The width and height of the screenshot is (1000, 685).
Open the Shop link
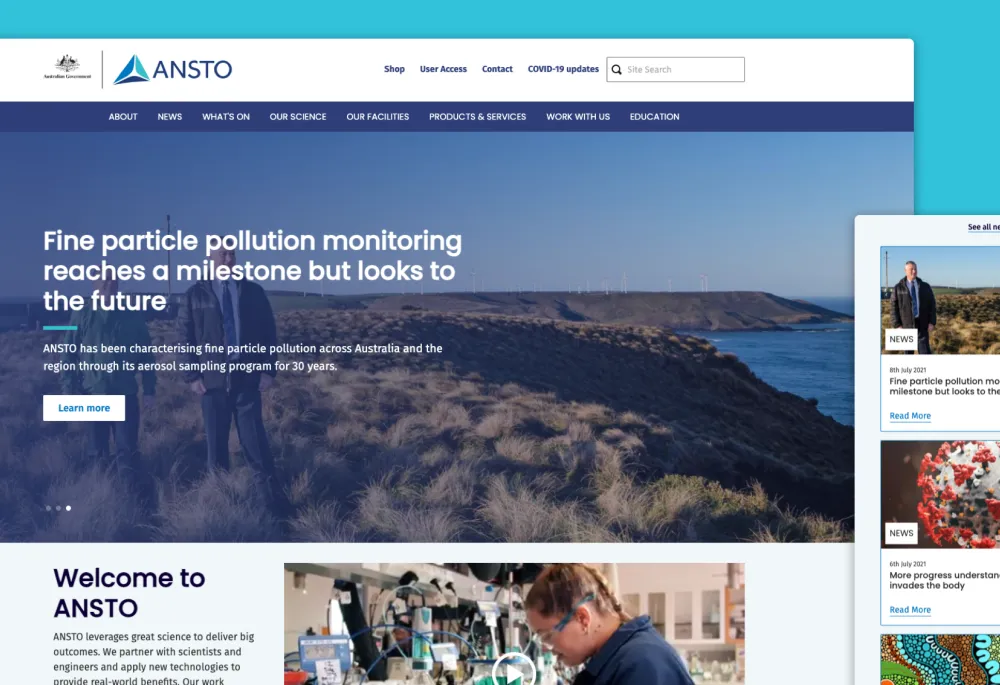click(394, 70)
